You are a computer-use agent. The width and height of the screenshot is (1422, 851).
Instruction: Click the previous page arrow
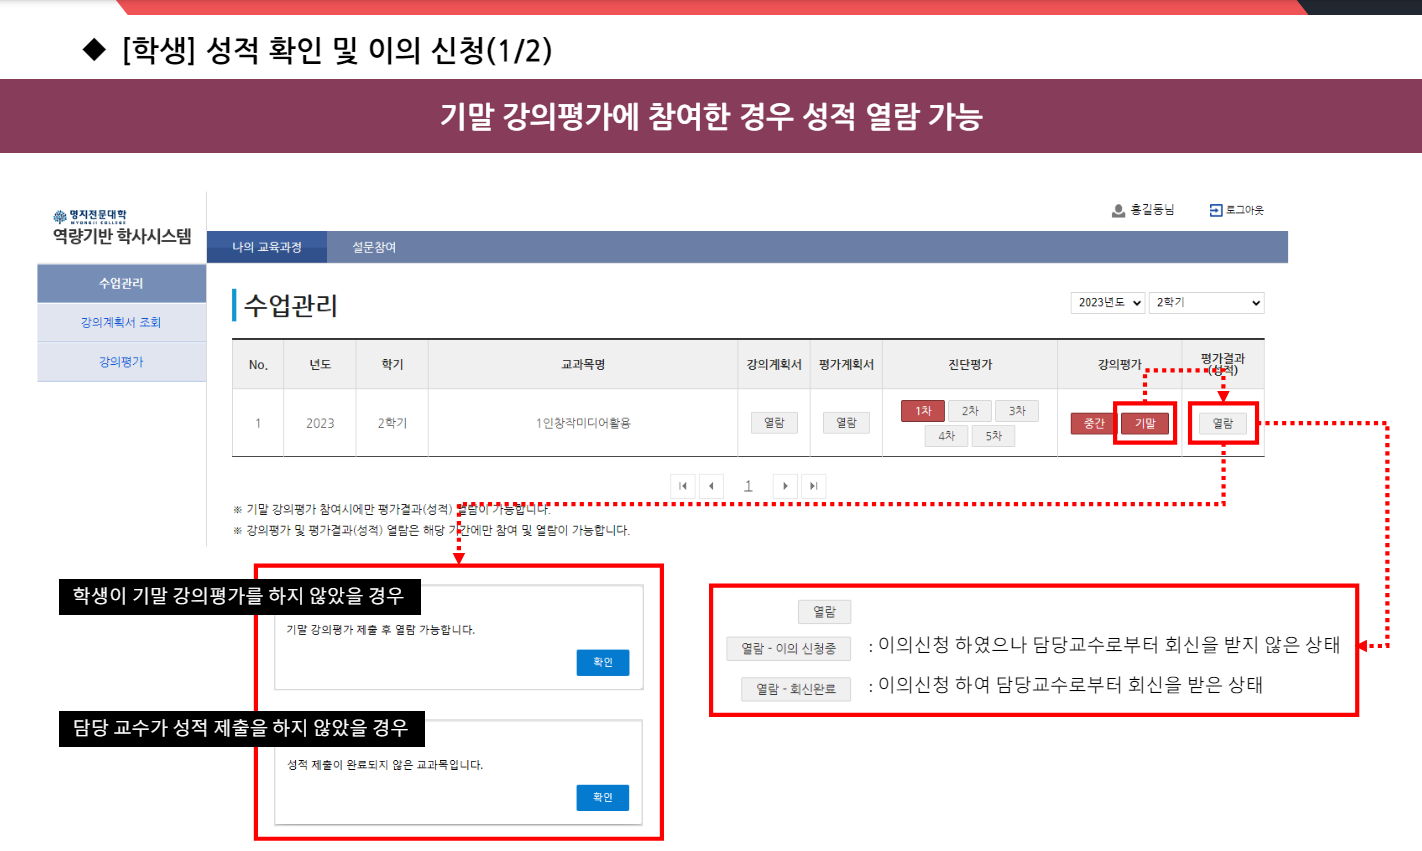(x=712, y=485)
